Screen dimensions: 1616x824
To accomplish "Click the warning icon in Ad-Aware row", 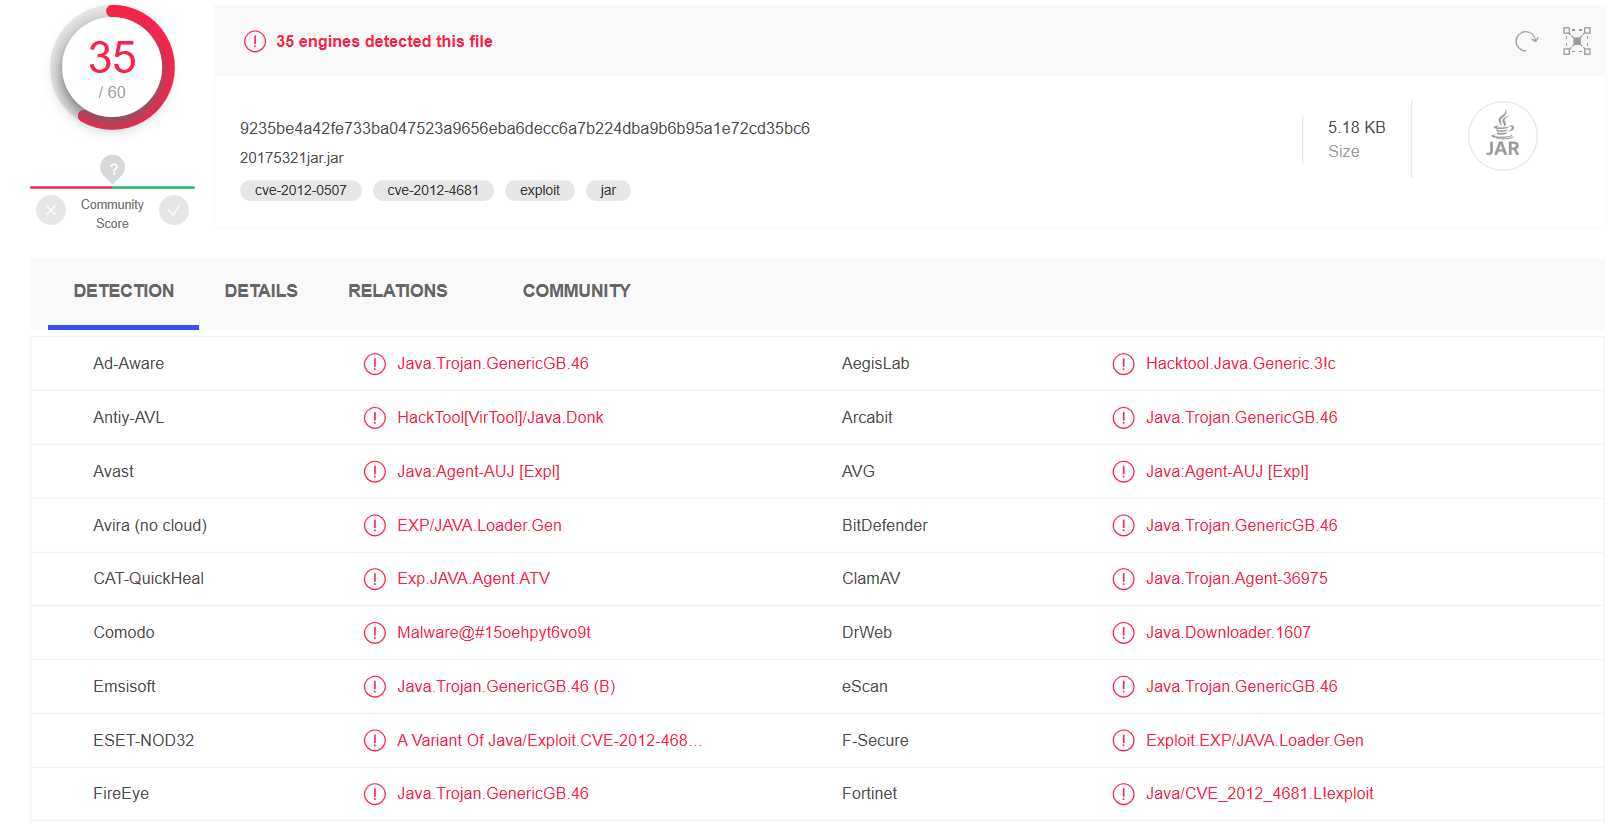I will coord(374,364).
